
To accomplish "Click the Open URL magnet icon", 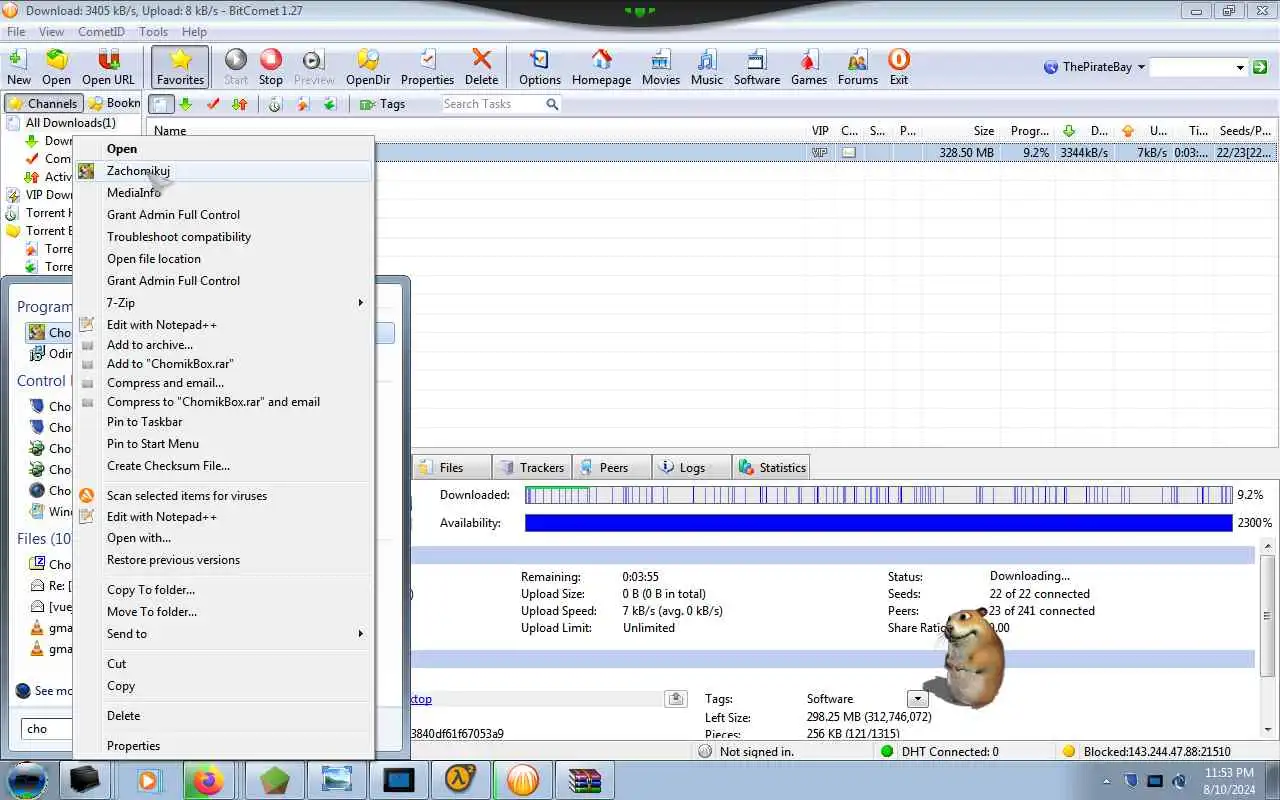I will click(x=108, y=67).
